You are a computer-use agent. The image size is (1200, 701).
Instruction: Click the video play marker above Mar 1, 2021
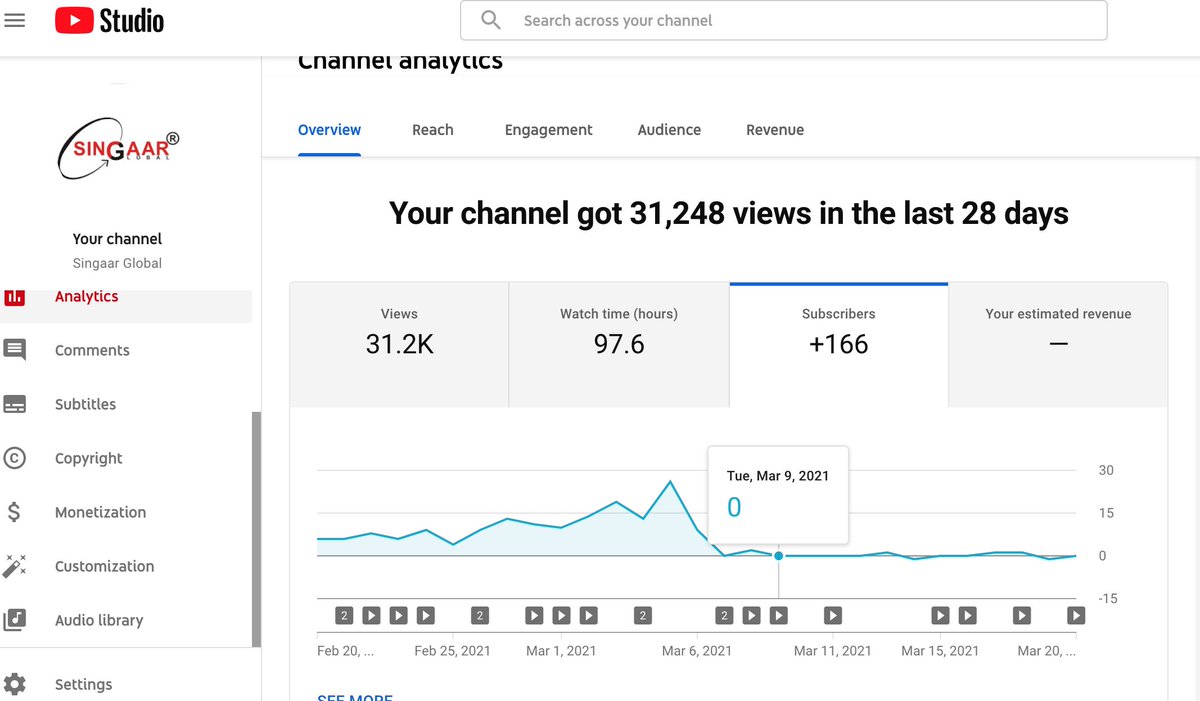pyautogui.click(x=561, y=615)
